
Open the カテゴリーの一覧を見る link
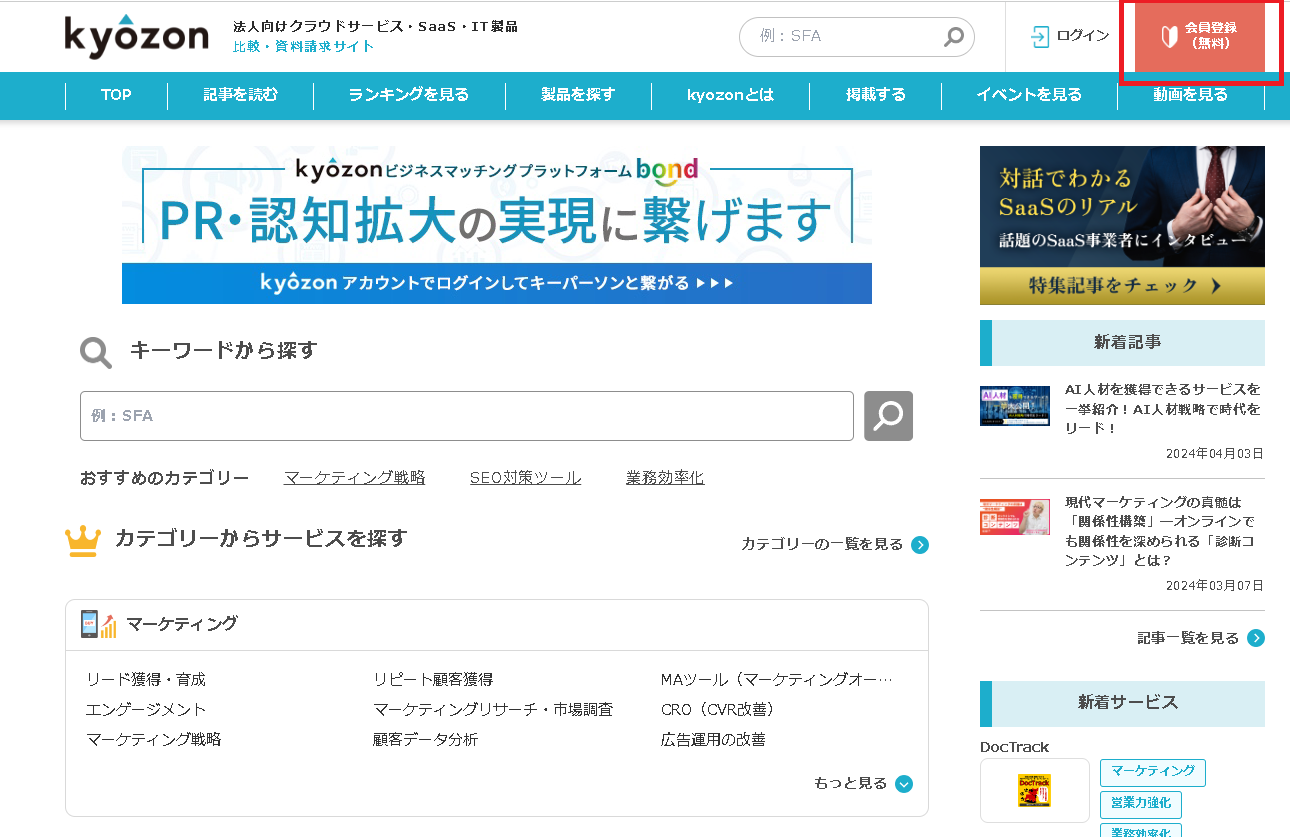tap(822, 545)
